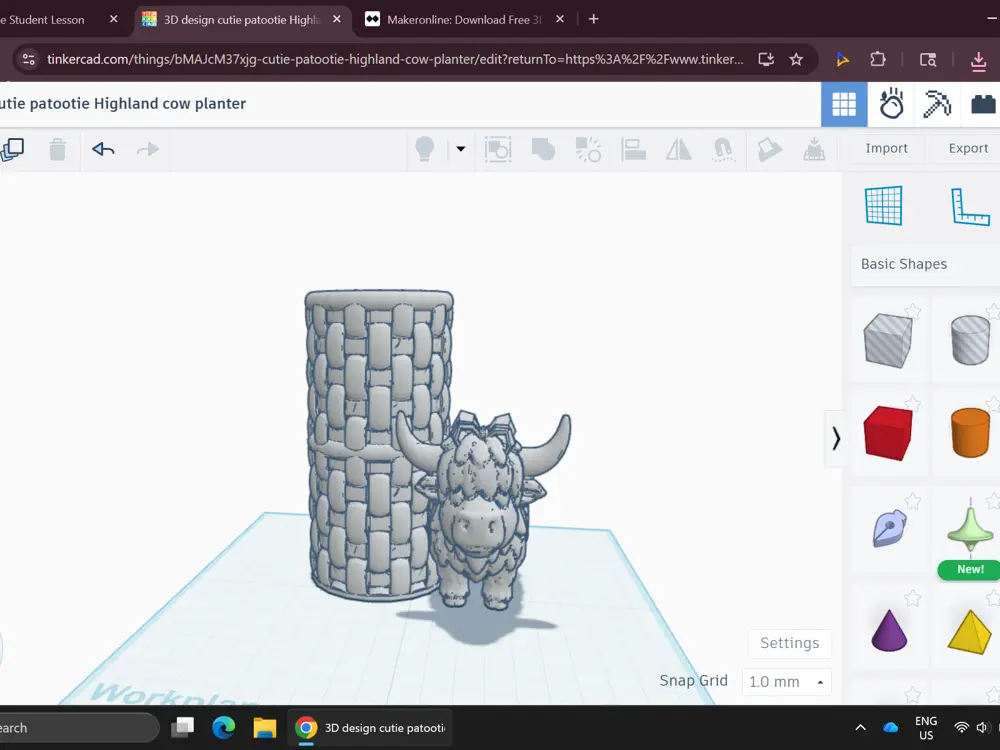Click the Settings button
The height and width of the screenshot is (750, 1000).
[790, 643]
